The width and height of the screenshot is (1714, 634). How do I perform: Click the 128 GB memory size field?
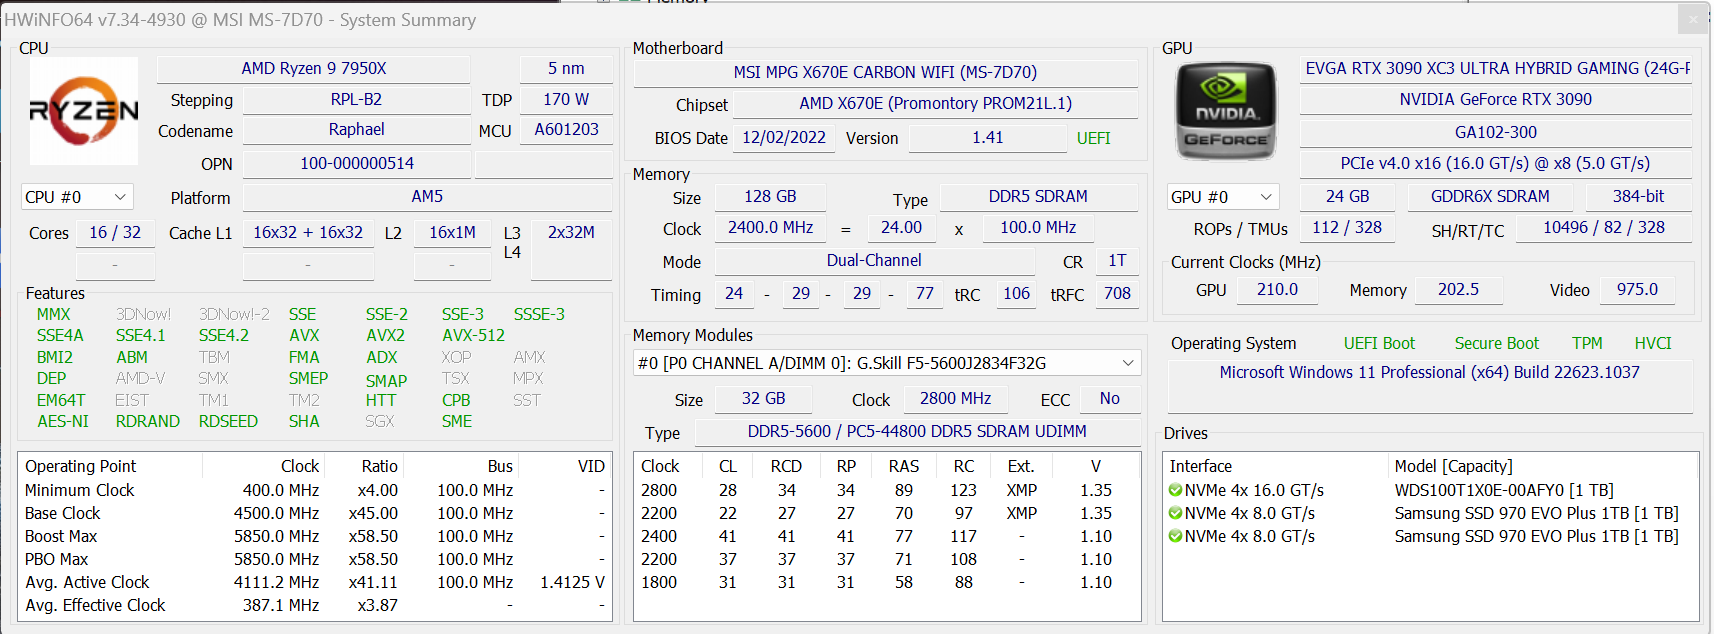[770, 197]
